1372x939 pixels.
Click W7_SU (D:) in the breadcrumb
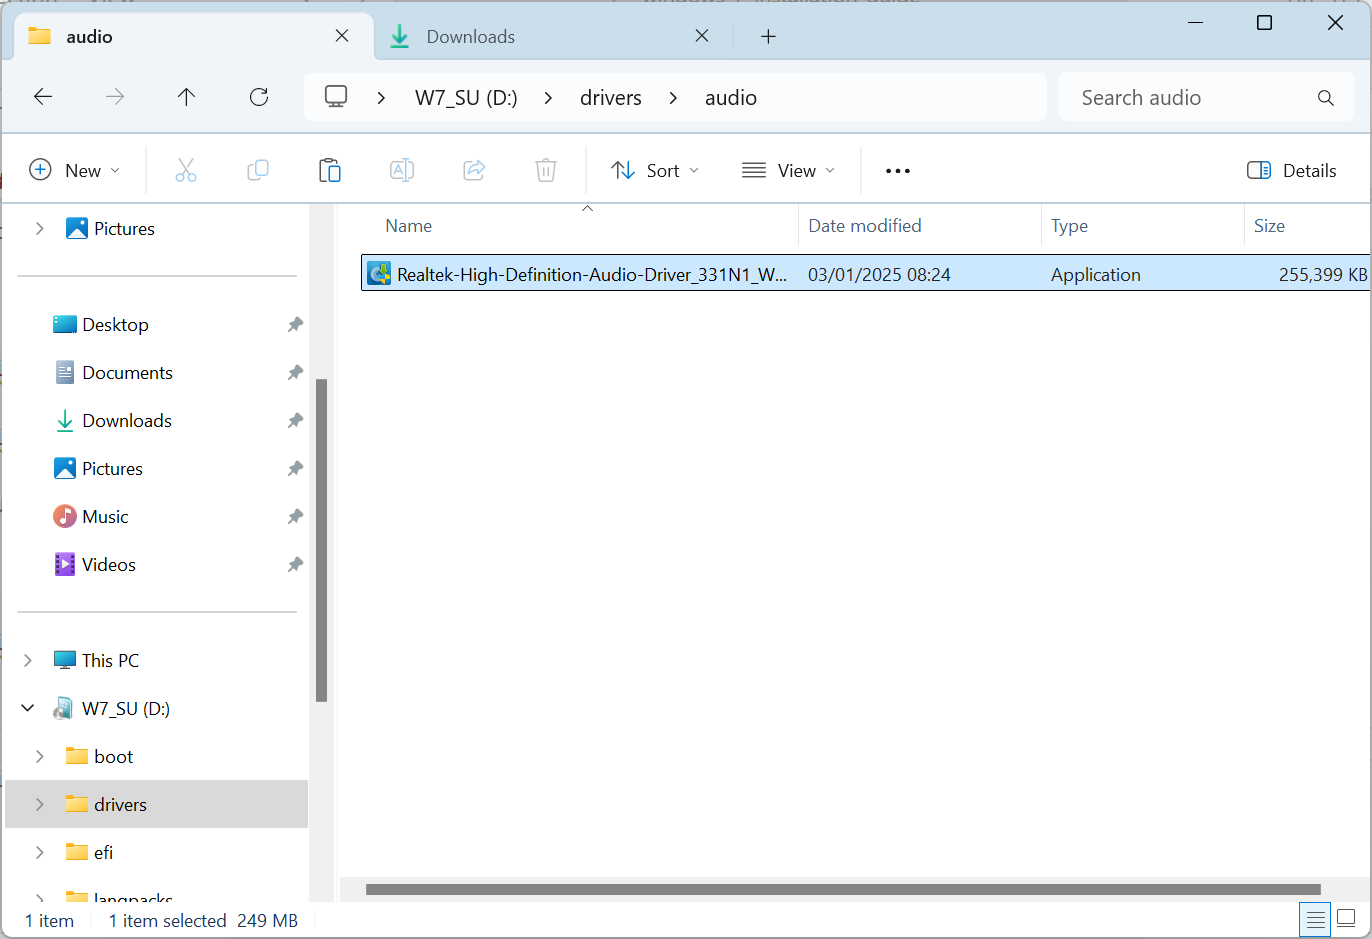[x=466, y=98]
